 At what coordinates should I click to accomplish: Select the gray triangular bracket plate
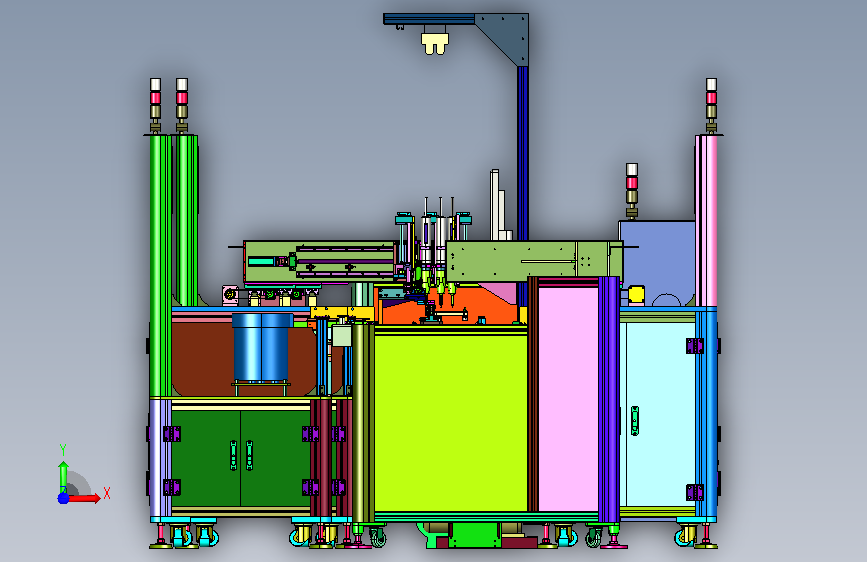tap(508, 34)
